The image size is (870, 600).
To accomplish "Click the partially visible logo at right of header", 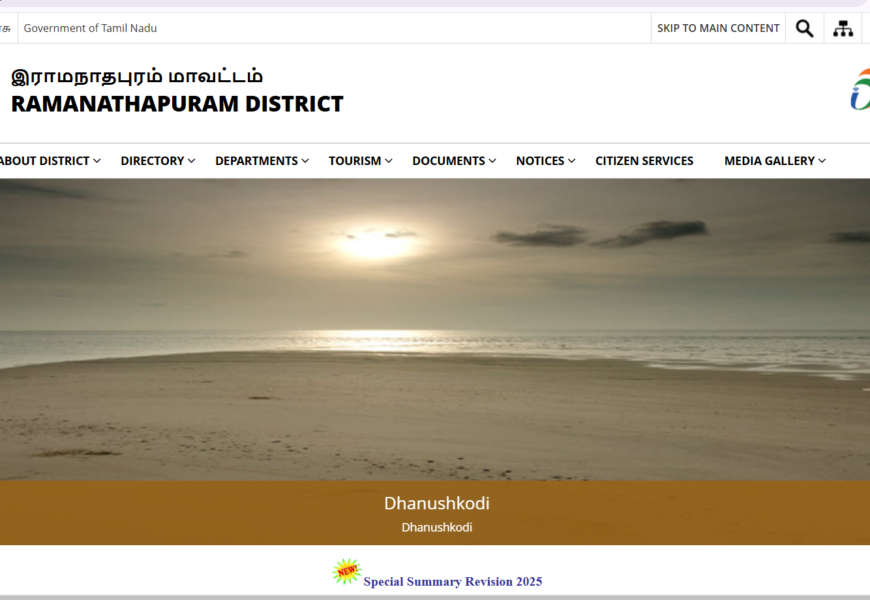I will point(860,90).
